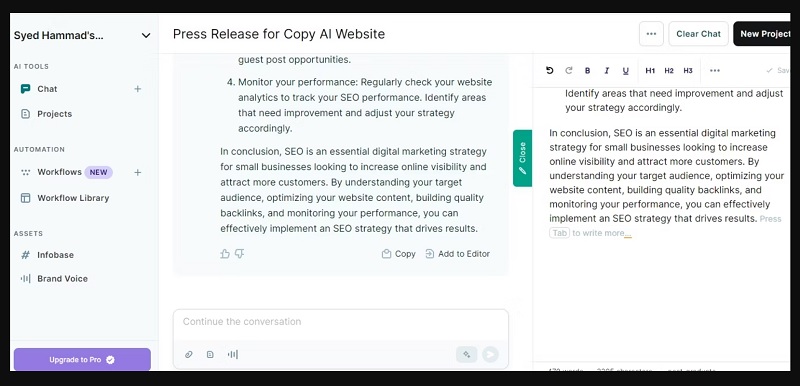Give the response a thumbs down

coord(239,253)
